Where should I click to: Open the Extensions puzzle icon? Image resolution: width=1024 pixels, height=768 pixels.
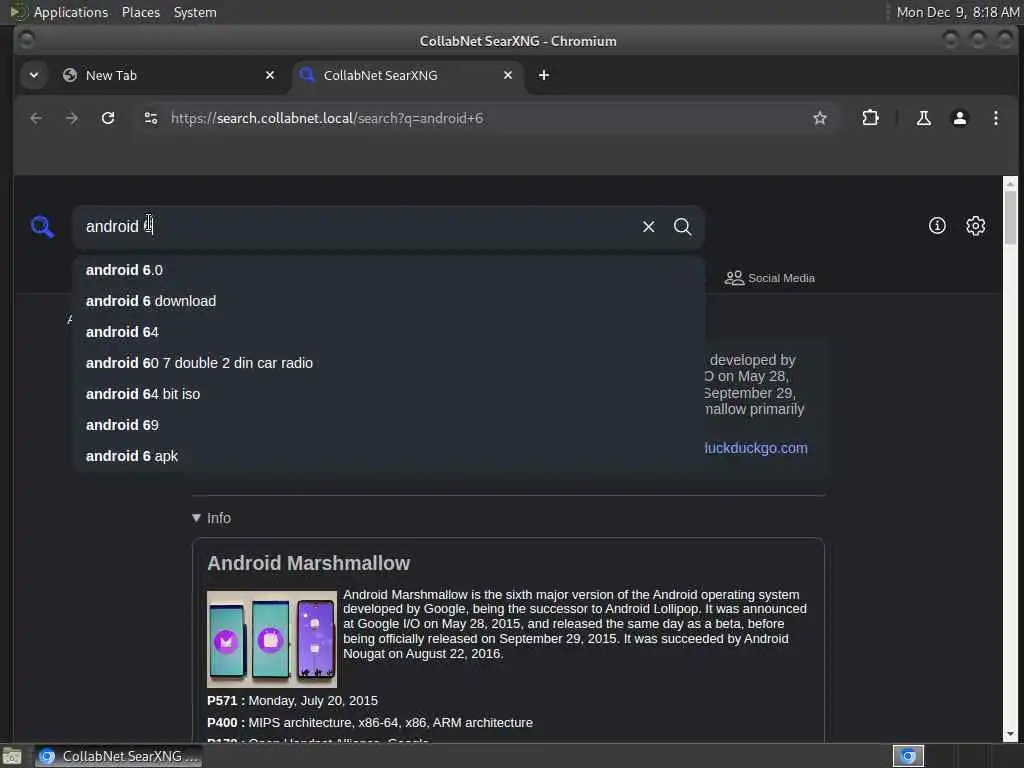coord(870,118)
